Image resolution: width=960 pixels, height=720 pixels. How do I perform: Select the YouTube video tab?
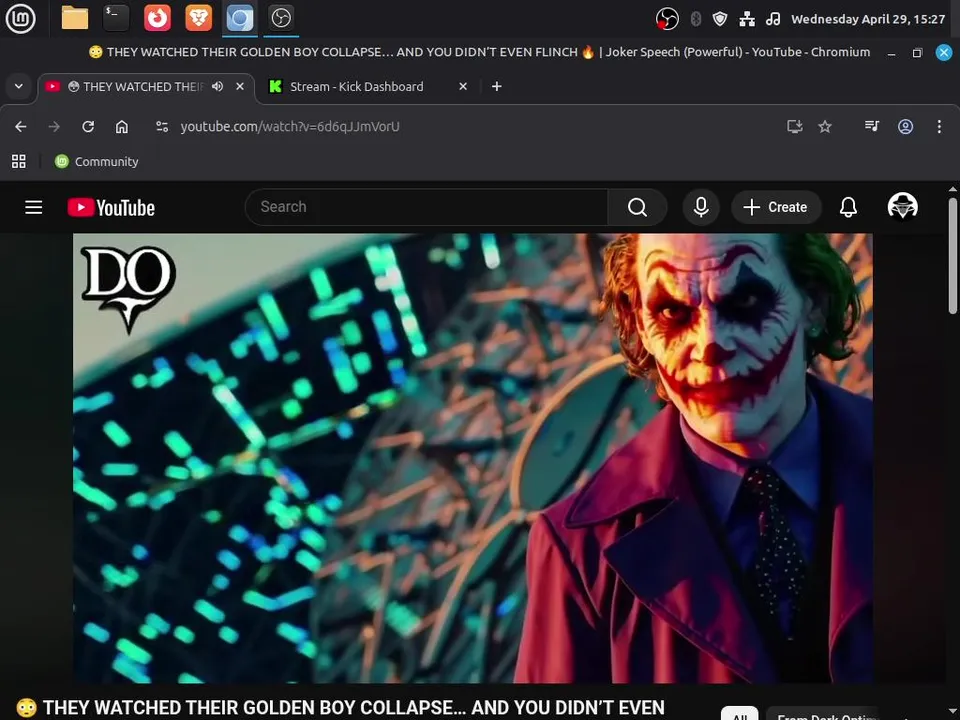tap(144, 86)
